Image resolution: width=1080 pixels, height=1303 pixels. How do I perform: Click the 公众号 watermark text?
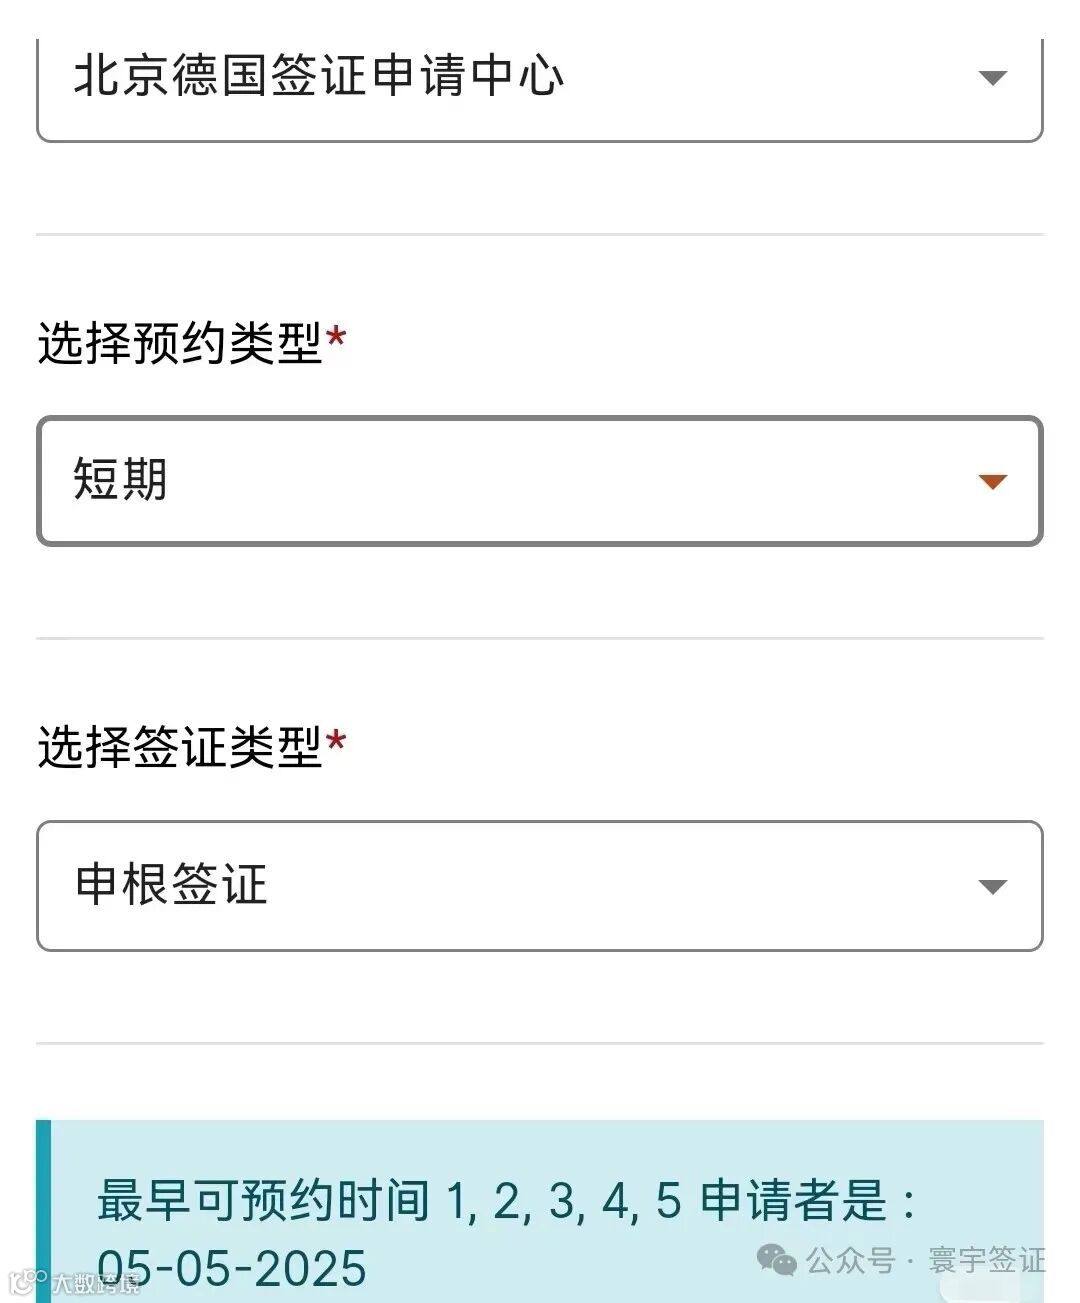point(850,1260)
